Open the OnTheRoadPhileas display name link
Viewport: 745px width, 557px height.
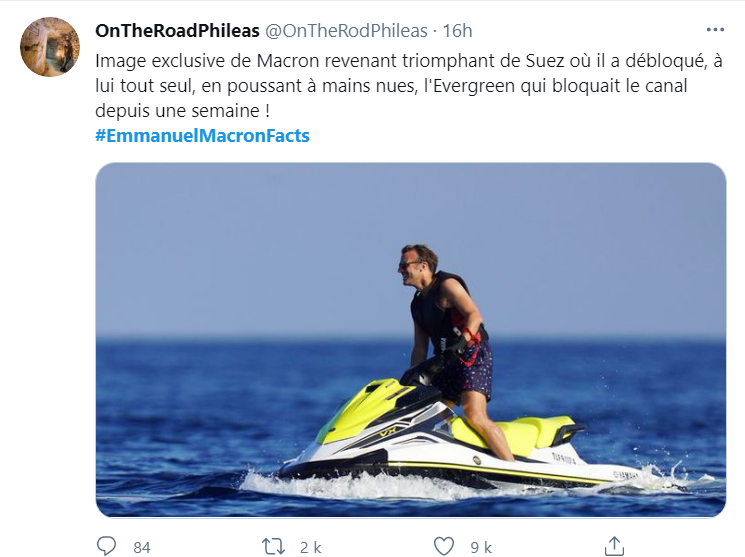point(176,31)
